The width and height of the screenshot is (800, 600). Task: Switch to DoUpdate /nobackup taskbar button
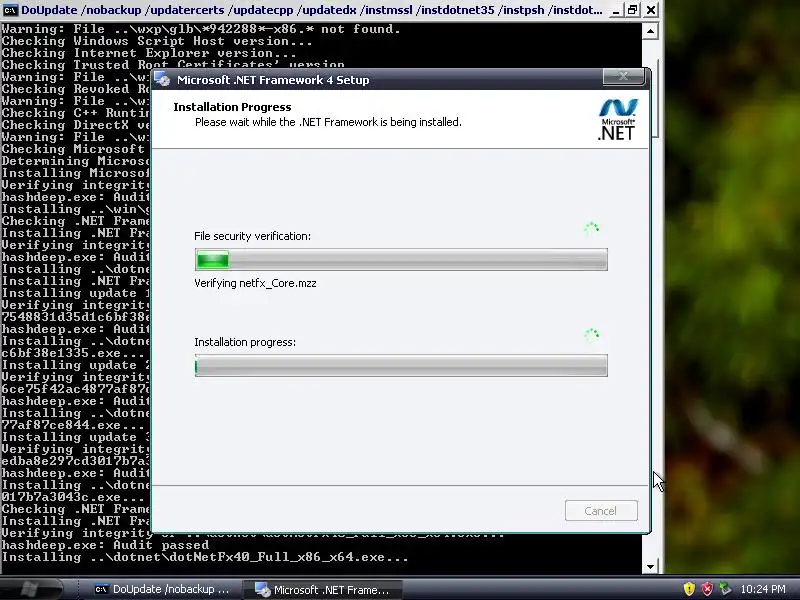[x=162, y=589]
